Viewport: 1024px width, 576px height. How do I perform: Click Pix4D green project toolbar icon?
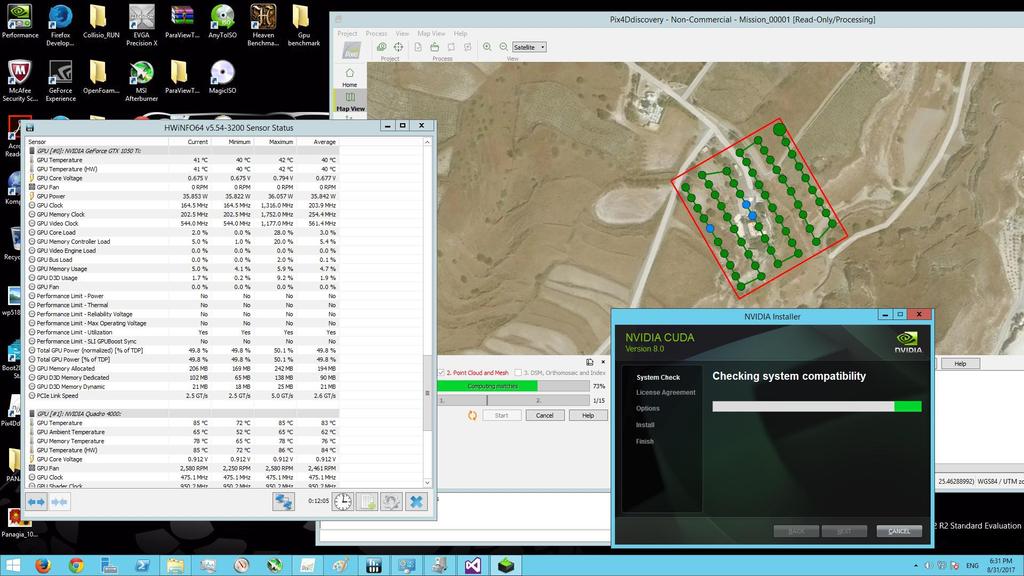(x=381, y=47)
